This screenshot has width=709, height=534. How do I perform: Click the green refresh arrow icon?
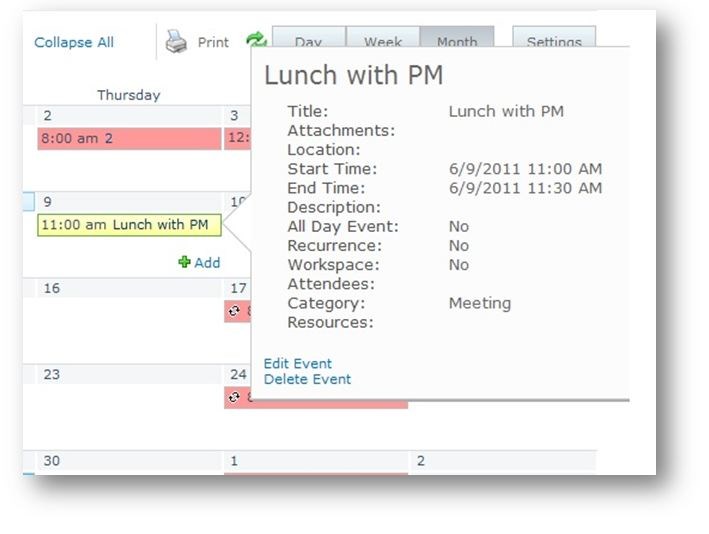tap(256, 39)
